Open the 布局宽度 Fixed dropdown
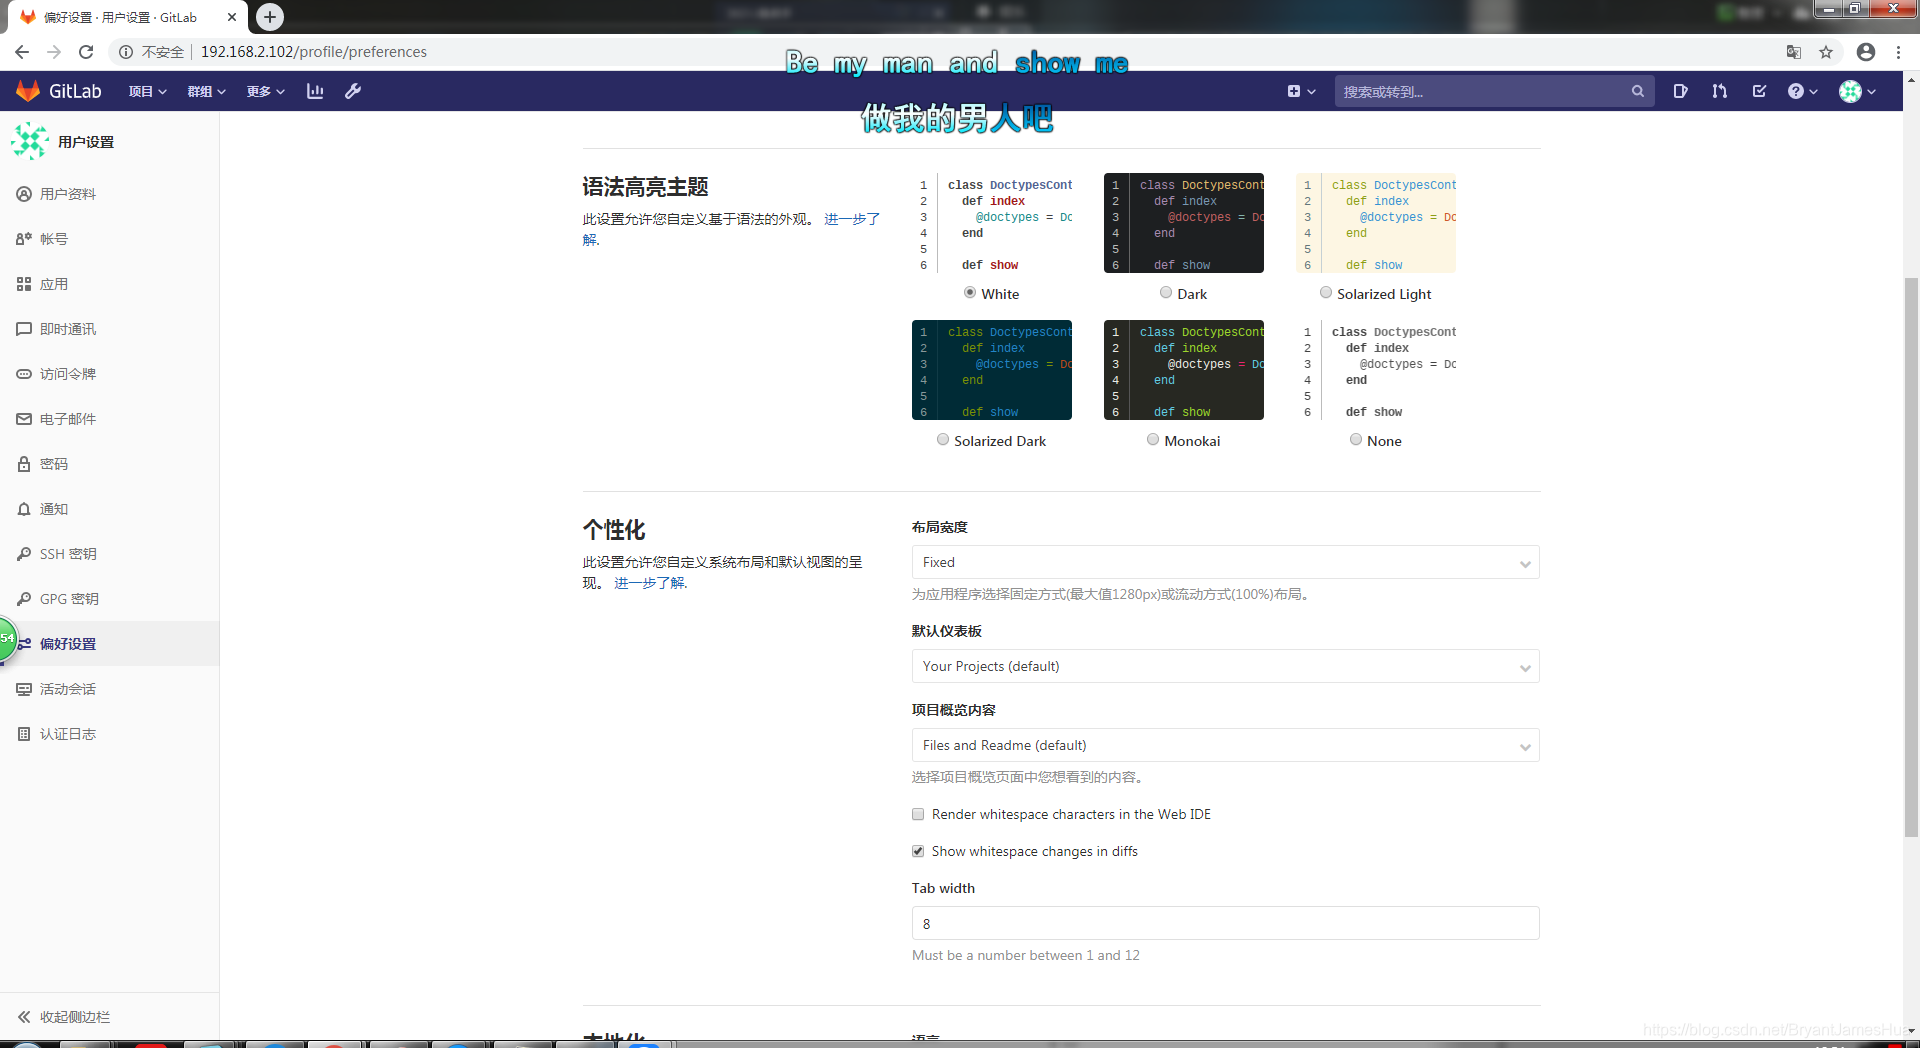1920x1048 pixels. [x=1225, y=562]
